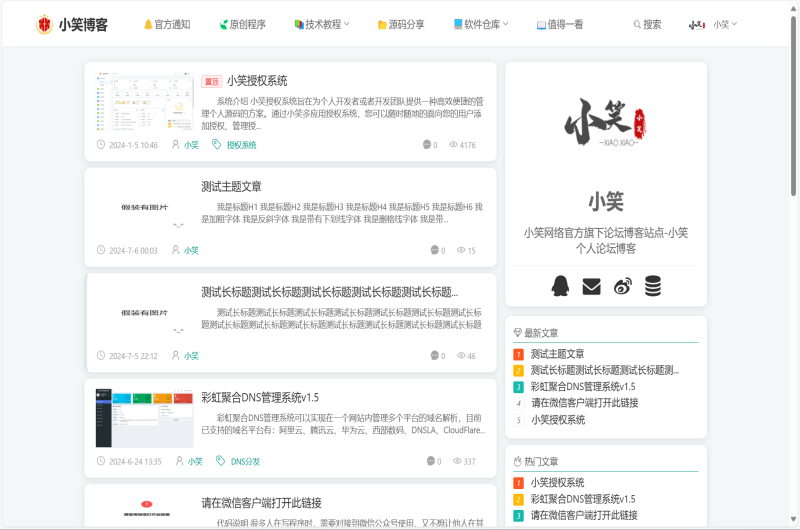This screenshot has width=800, height=530.
Task: Click the search magnifier icon in navbar
Action: (x=637, y=24)
